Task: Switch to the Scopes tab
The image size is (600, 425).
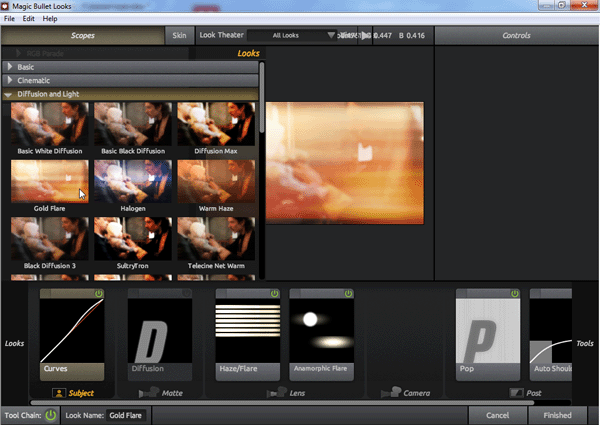Action: (x=83, y=36)
